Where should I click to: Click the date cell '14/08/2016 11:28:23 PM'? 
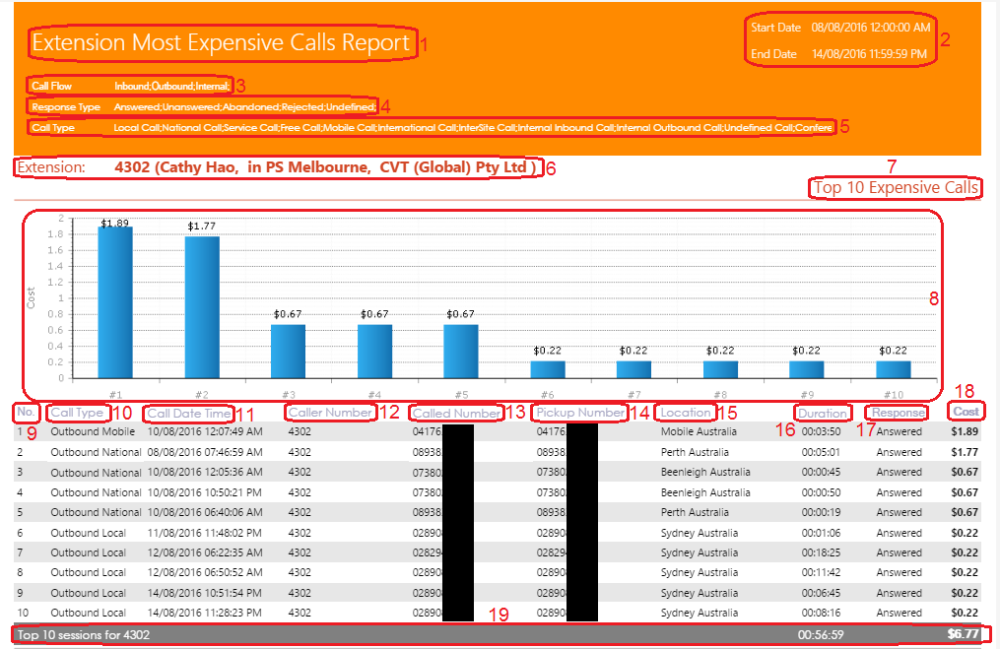coord(204,613)
